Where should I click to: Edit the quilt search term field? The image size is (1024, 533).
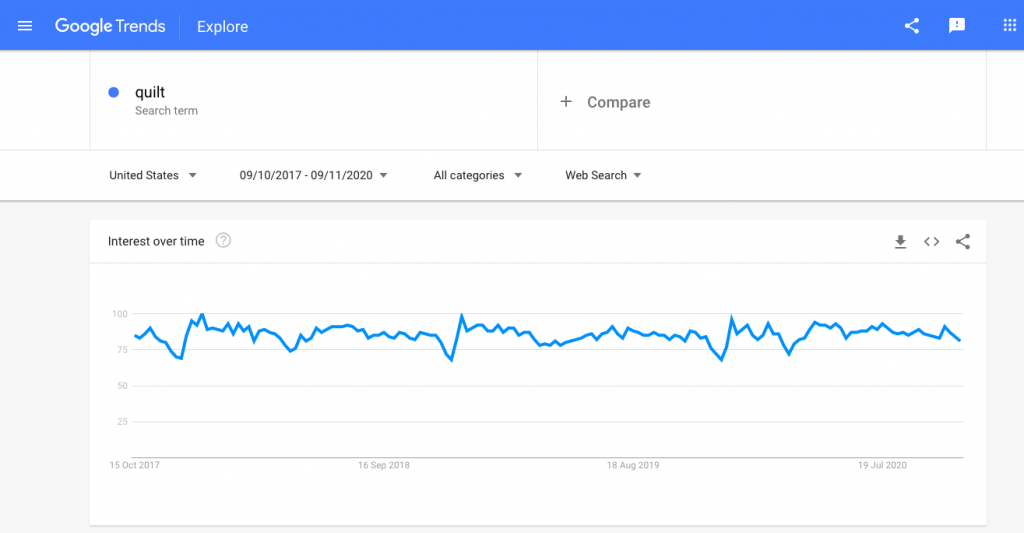point(313,101)
